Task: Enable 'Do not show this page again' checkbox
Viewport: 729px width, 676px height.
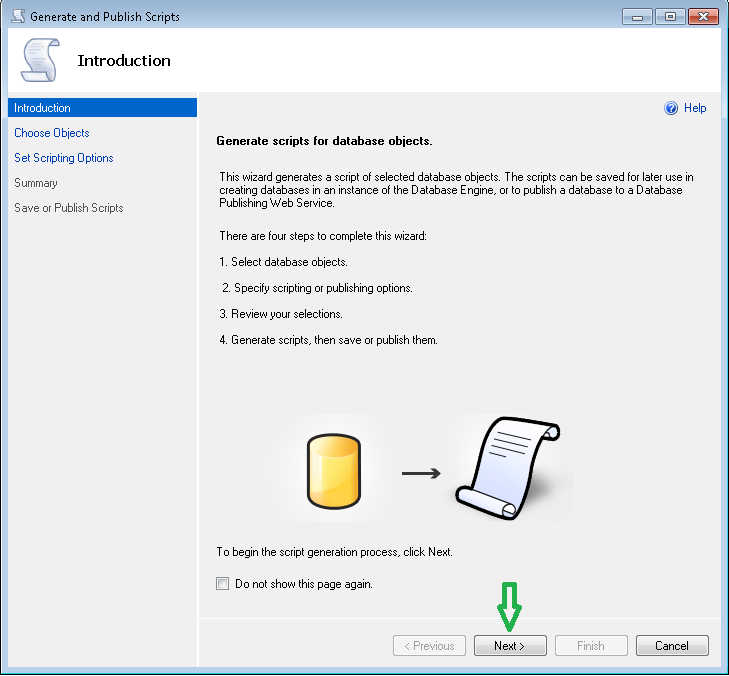Action: pyautogui.click(x=223, y=584)
